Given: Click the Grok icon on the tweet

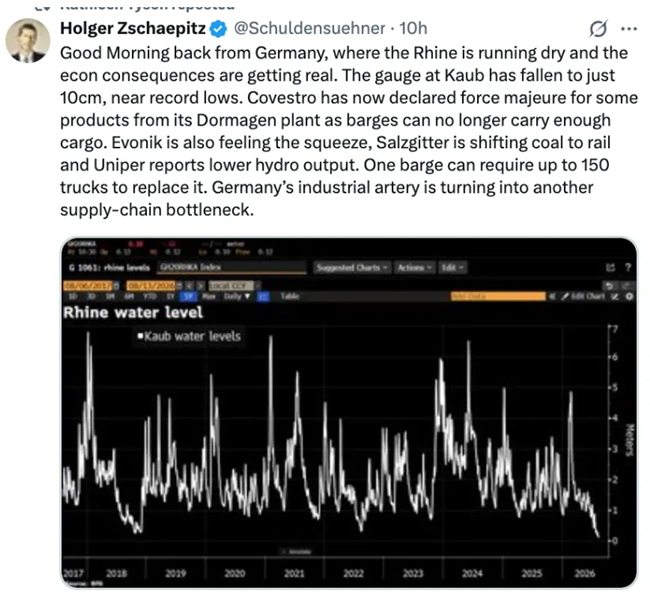Looking at the screenshot, I should [x=599, y=29].
